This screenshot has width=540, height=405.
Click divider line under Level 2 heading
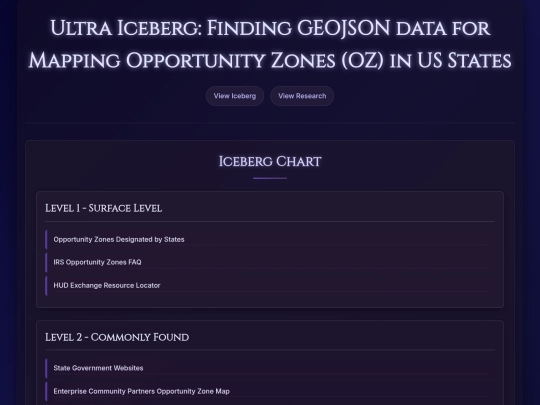270,350
